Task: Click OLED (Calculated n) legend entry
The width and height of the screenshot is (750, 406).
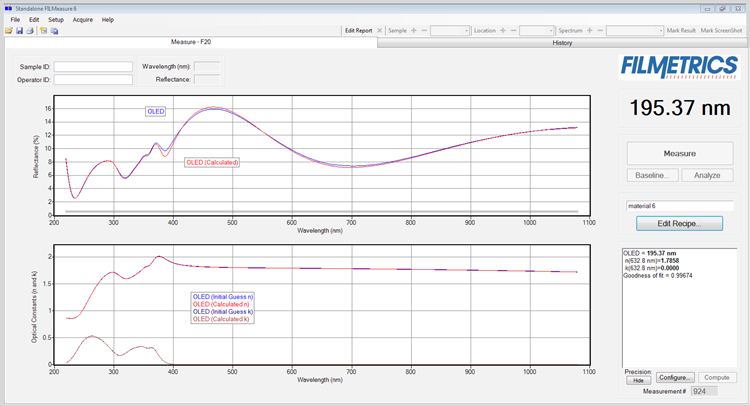Action: 221,304
